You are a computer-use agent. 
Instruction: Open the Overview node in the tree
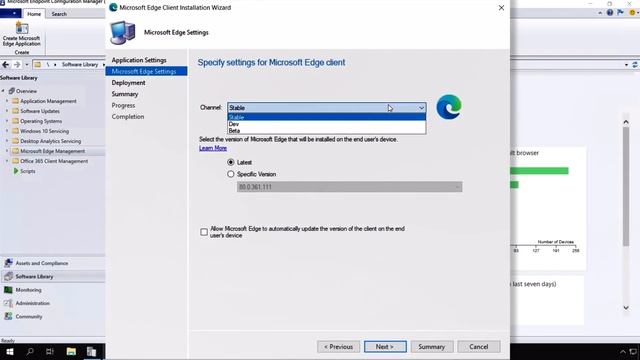[x=26, y=91]
